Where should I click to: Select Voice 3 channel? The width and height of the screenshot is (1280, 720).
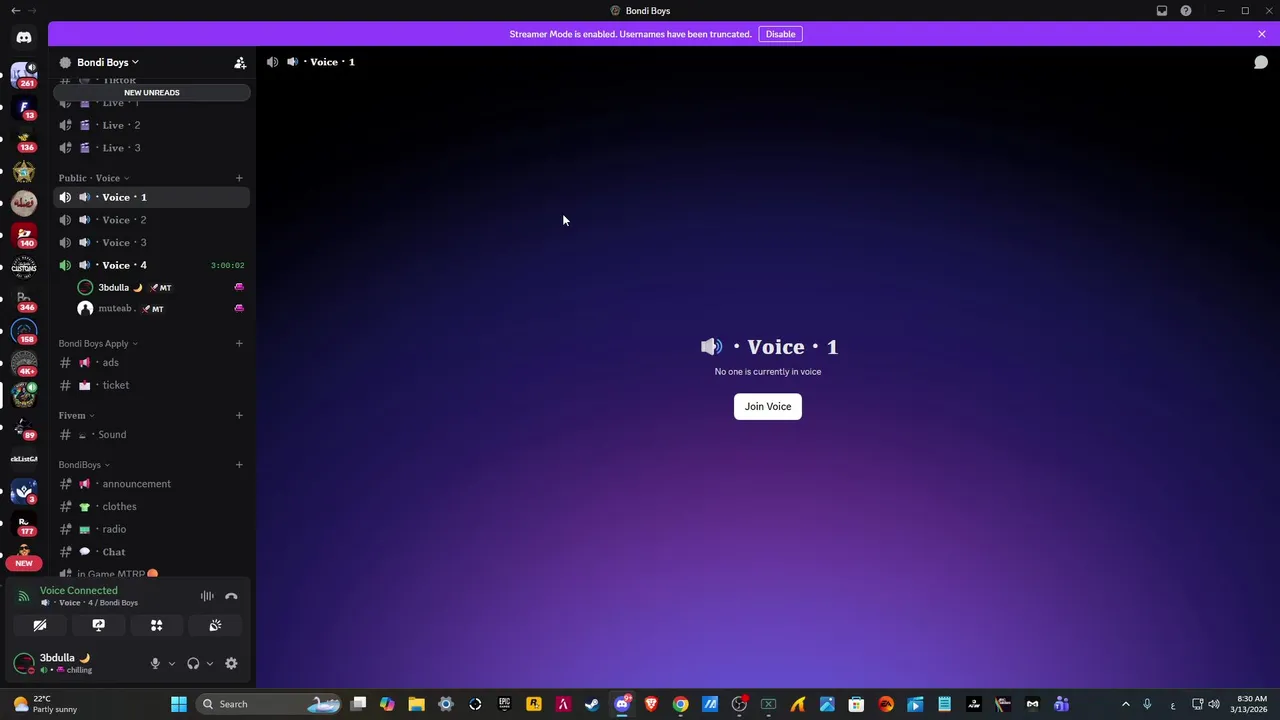coord(152,242)
